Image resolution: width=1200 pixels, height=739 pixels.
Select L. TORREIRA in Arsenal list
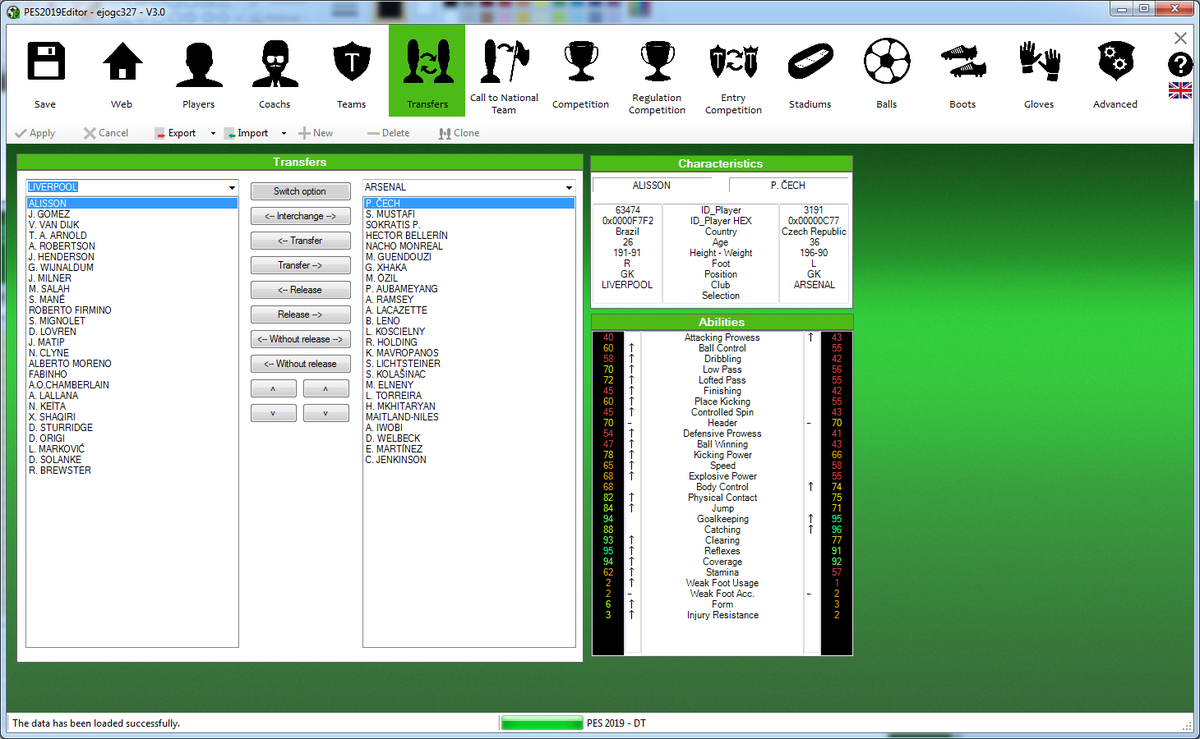[x=469, y=395]
